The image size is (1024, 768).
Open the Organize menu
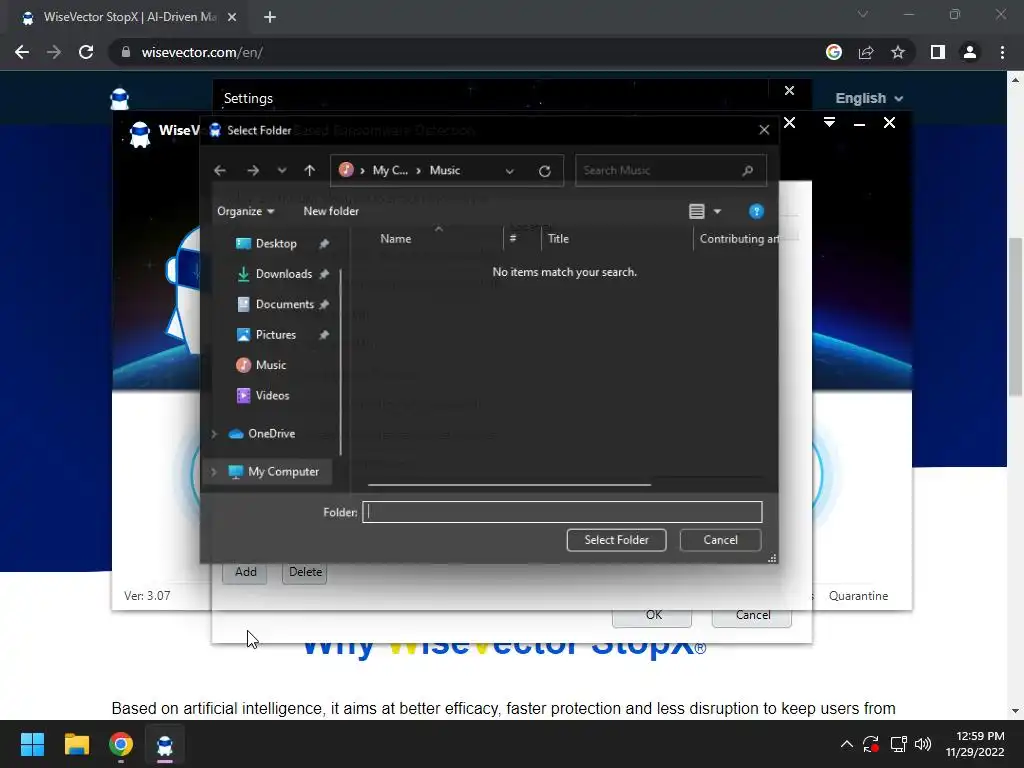coord(246,211)
